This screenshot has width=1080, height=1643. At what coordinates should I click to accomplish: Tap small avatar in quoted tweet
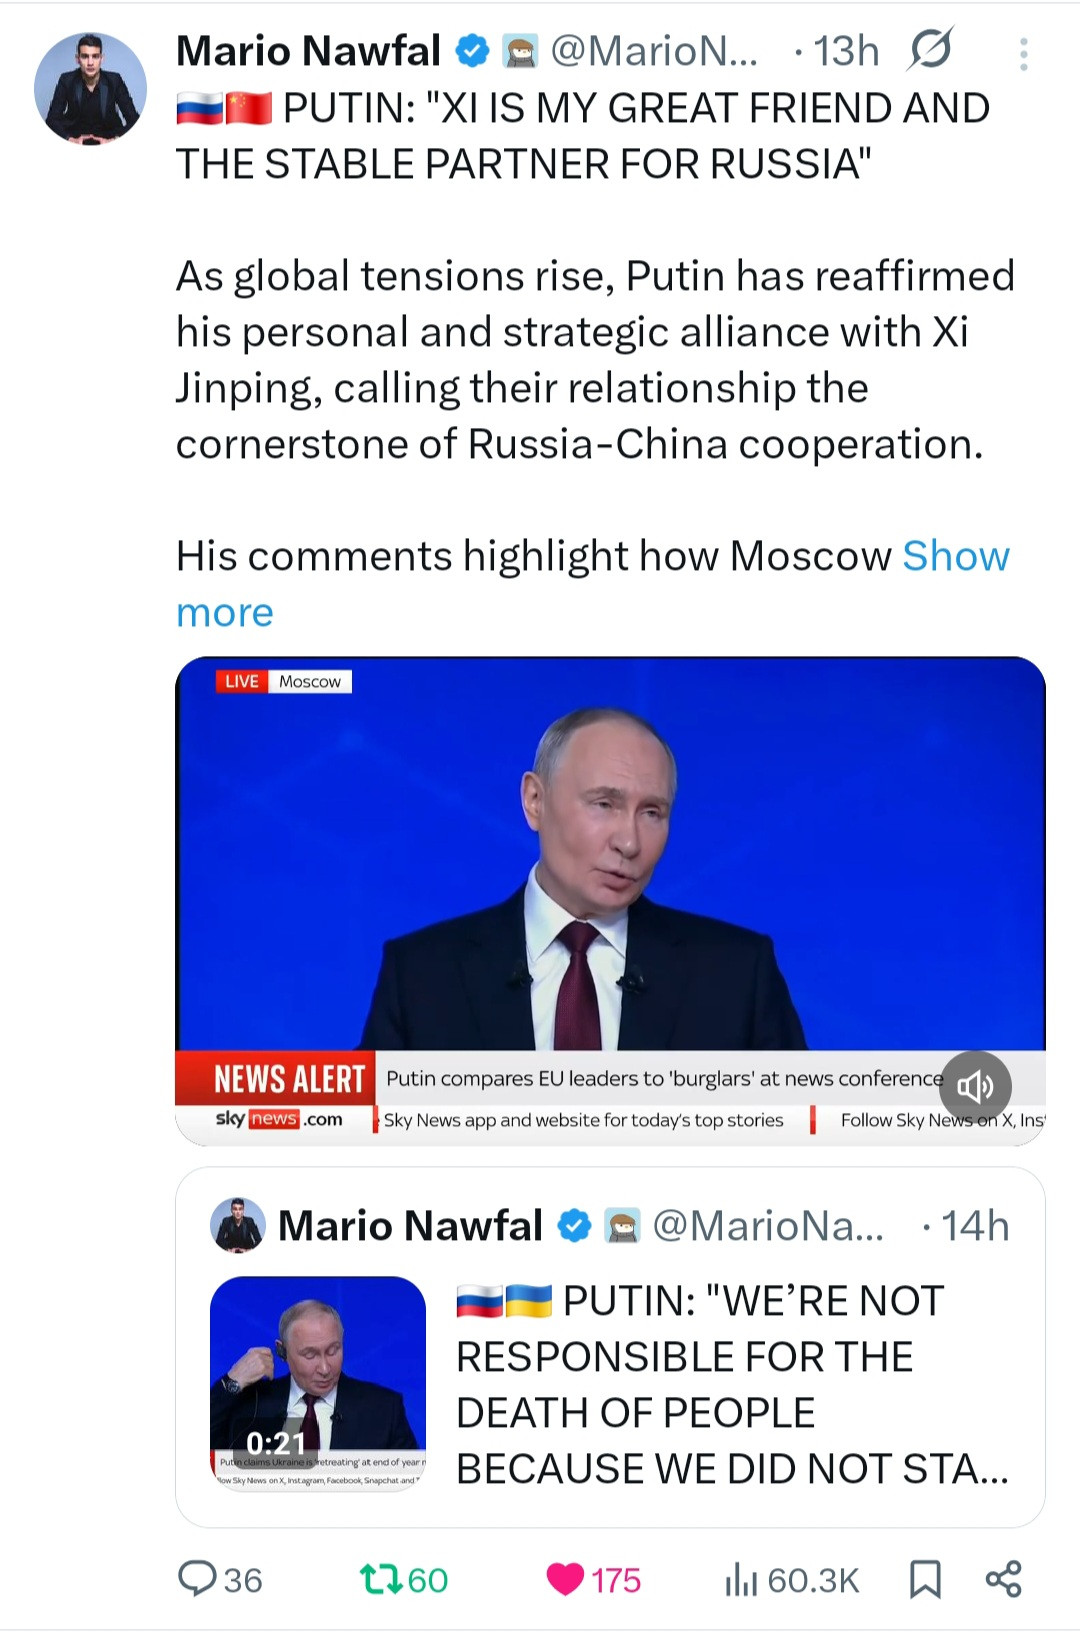238,1225
